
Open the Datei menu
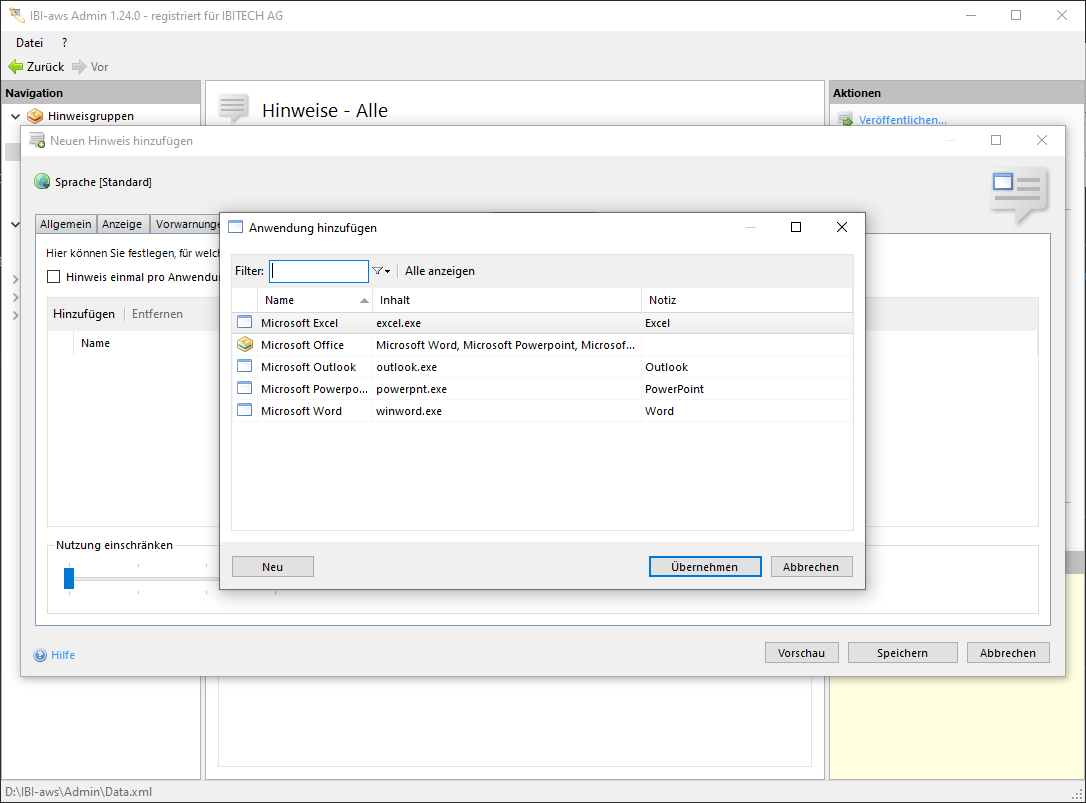point(30,43)
